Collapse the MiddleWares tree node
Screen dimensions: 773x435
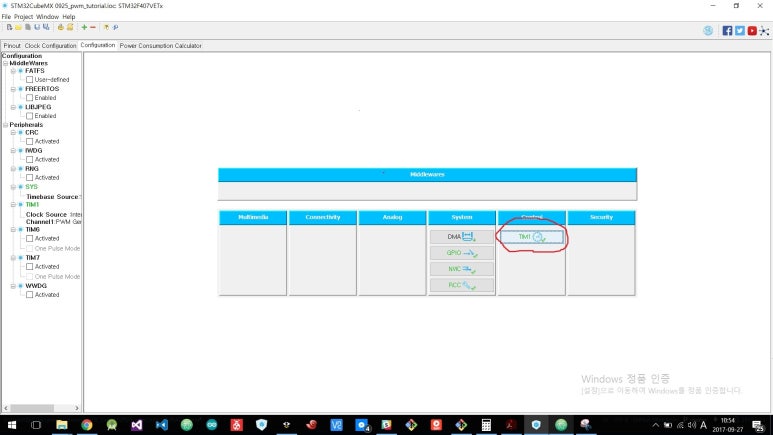coord(5,63)
